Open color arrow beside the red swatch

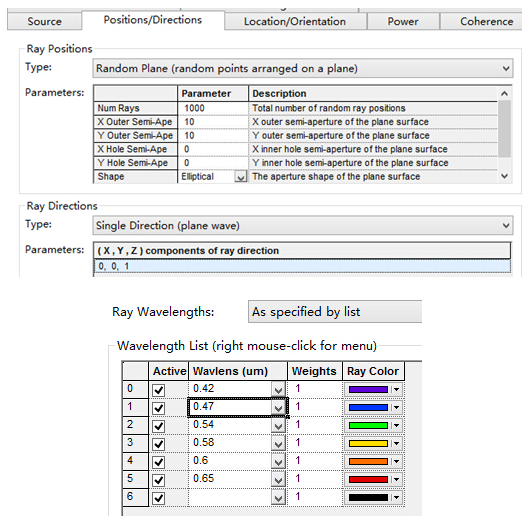click(x=396, y=479)
